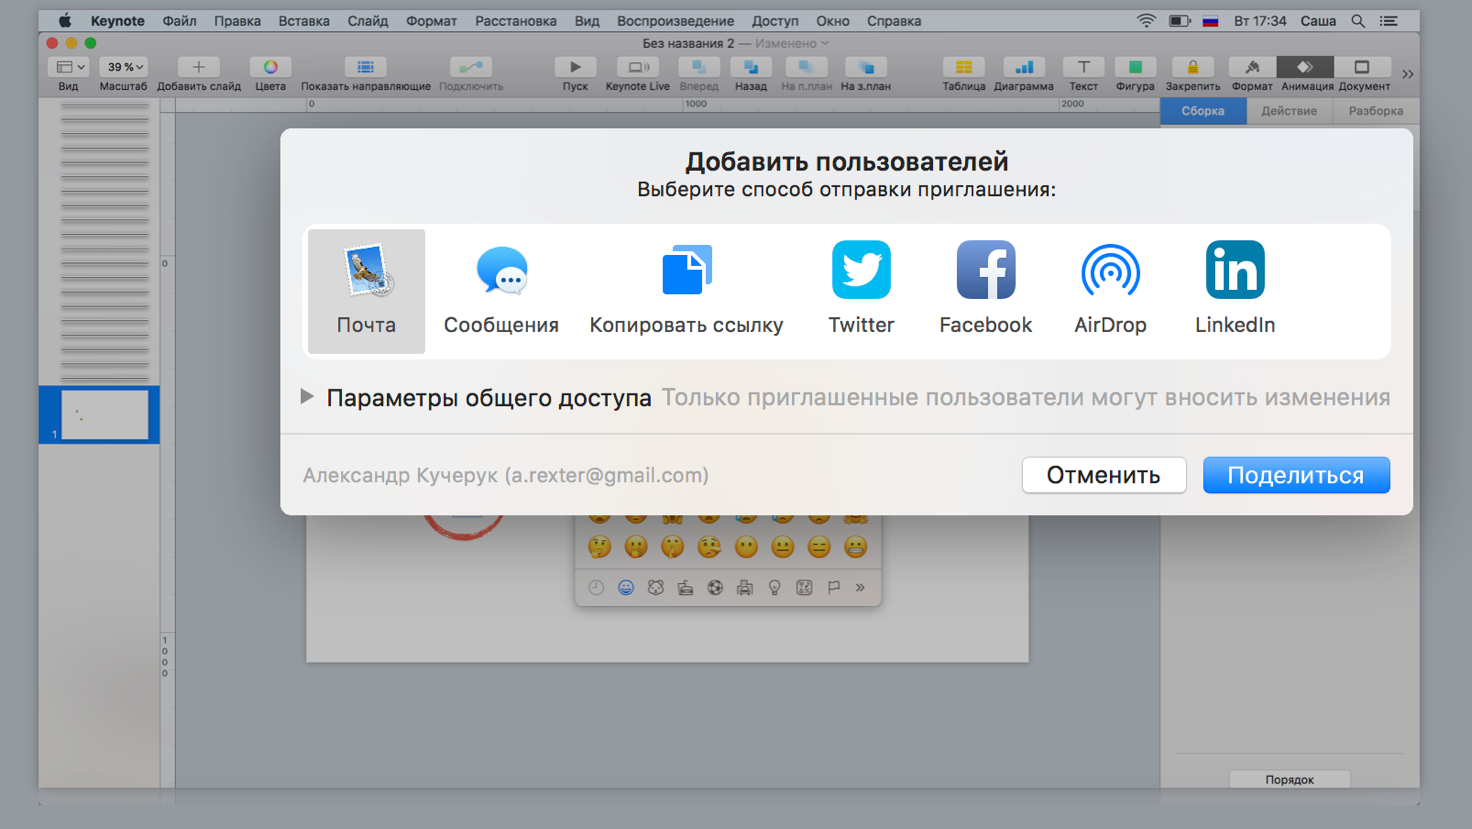Select the Mail (Почта) sharing option
1472x829 pixels.
click(x=366, y=291)
